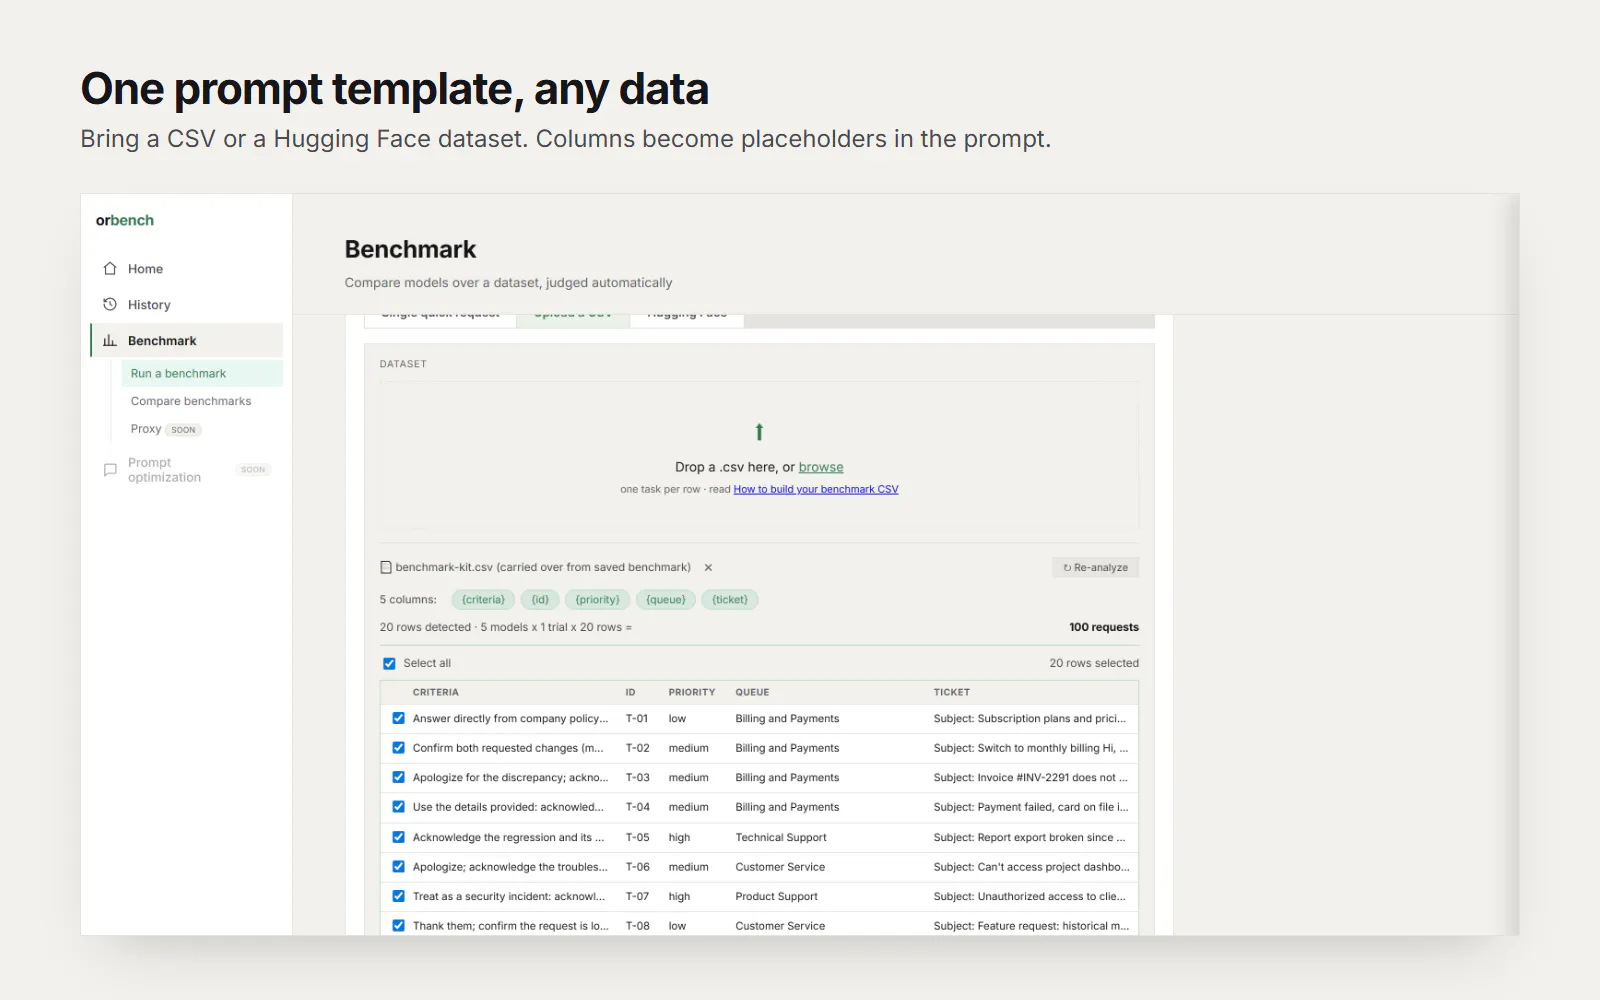This screenshot has width=1600, height=1000.
Task: Click the {queue} column chip
Action: coord(666,600)
